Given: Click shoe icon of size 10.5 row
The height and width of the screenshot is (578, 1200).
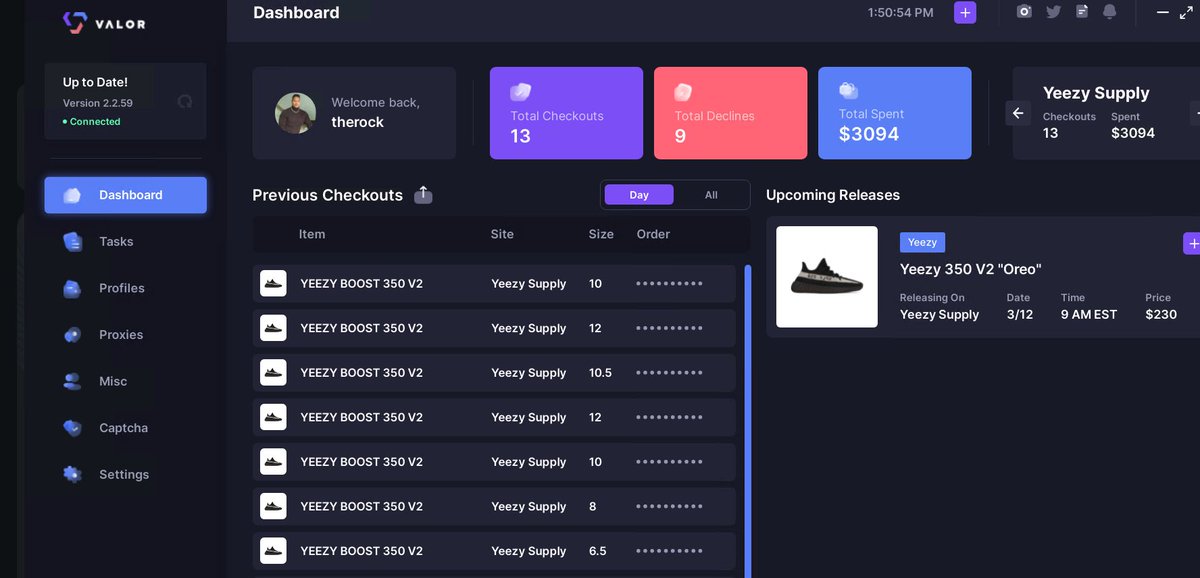Looking at the screenshot, I should [273, 372].
